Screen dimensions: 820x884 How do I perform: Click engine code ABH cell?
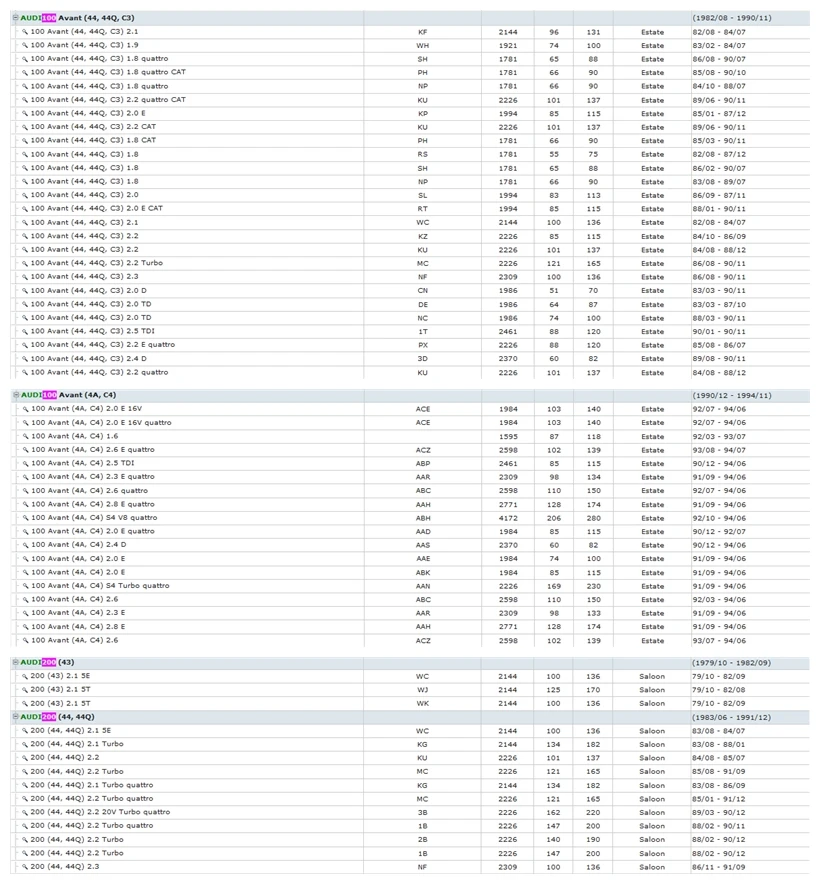(423, 518)
